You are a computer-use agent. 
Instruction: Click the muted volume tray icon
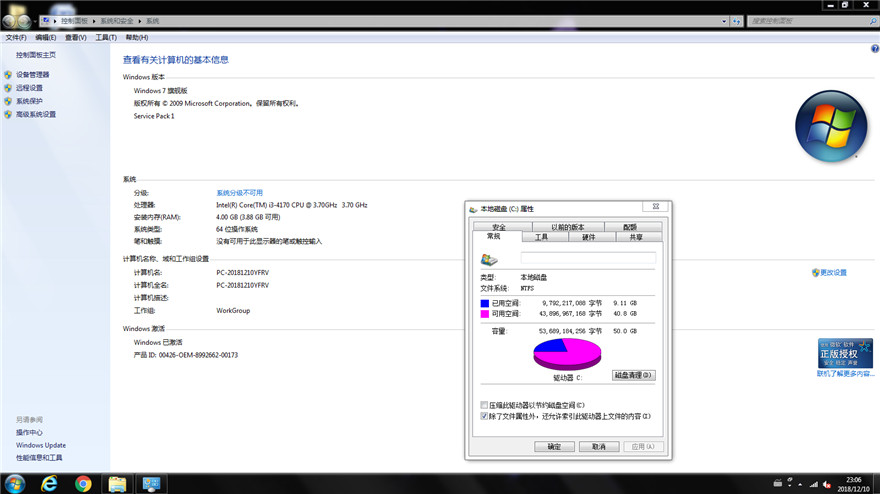click(x=827, y=484)
